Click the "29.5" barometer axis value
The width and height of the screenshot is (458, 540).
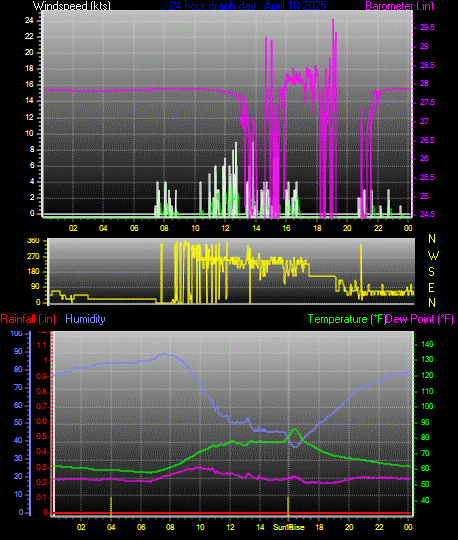[x=427, y=28]
